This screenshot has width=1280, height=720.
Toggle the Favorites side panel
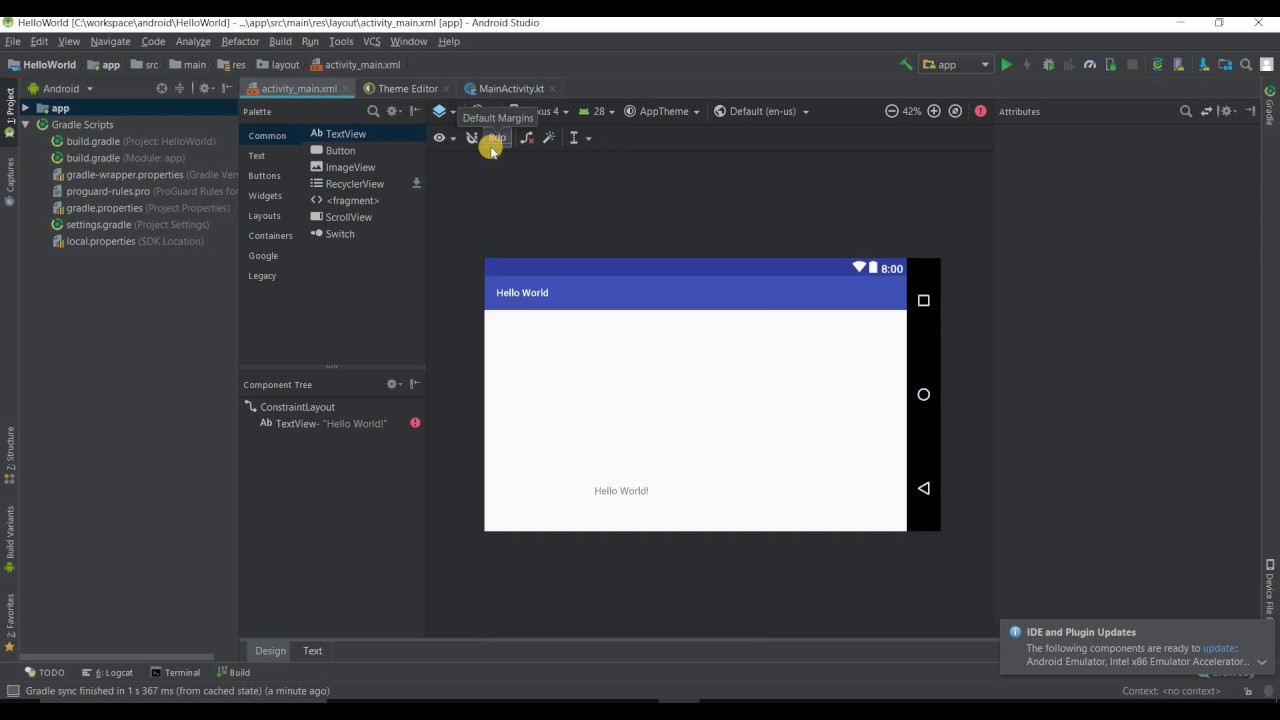(10, 622)
